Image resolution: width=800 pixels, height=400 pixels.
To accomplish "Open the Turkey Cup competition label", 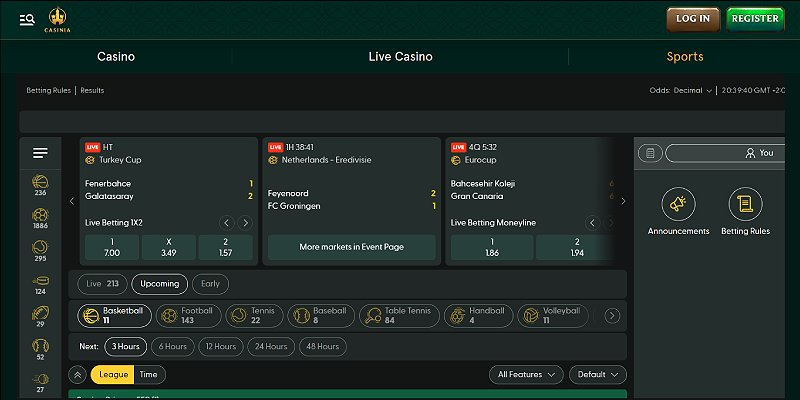I will pyautogui.click(x=120, y=160).
